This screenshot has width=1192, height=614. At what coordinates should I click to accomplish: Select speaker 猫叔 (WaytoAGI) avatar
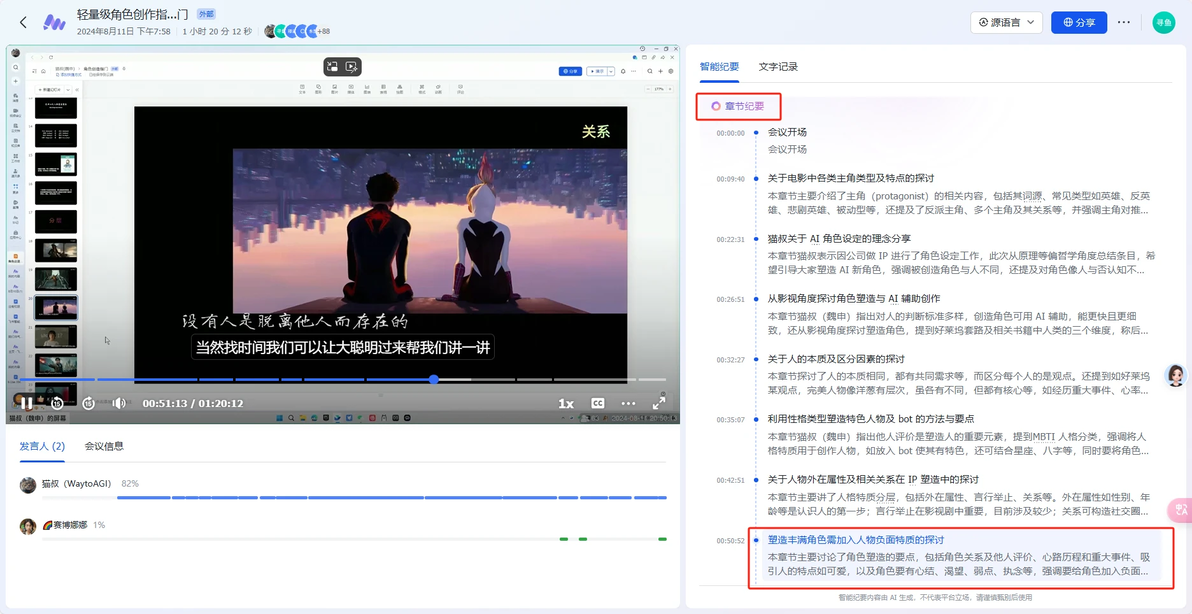(x=28, y=485)
